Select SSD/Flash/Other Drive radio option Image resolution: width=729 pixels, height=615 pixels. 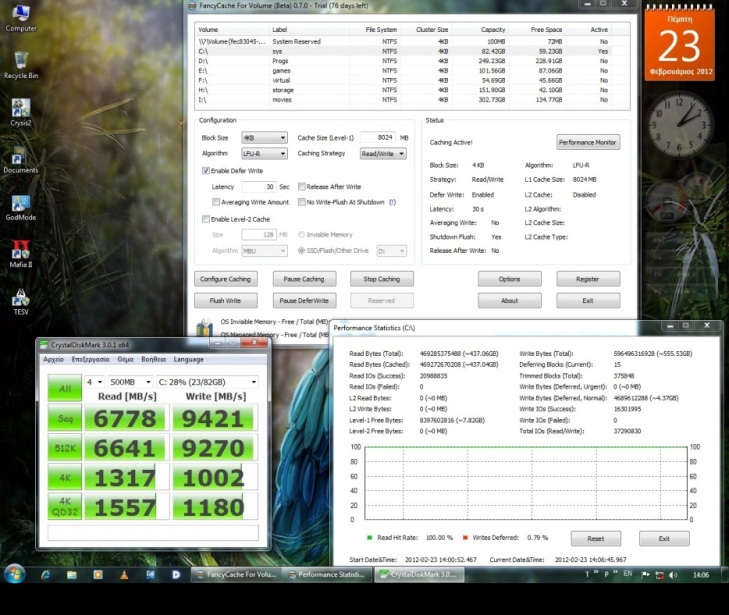pyautogui.click(x=301, y=251)
